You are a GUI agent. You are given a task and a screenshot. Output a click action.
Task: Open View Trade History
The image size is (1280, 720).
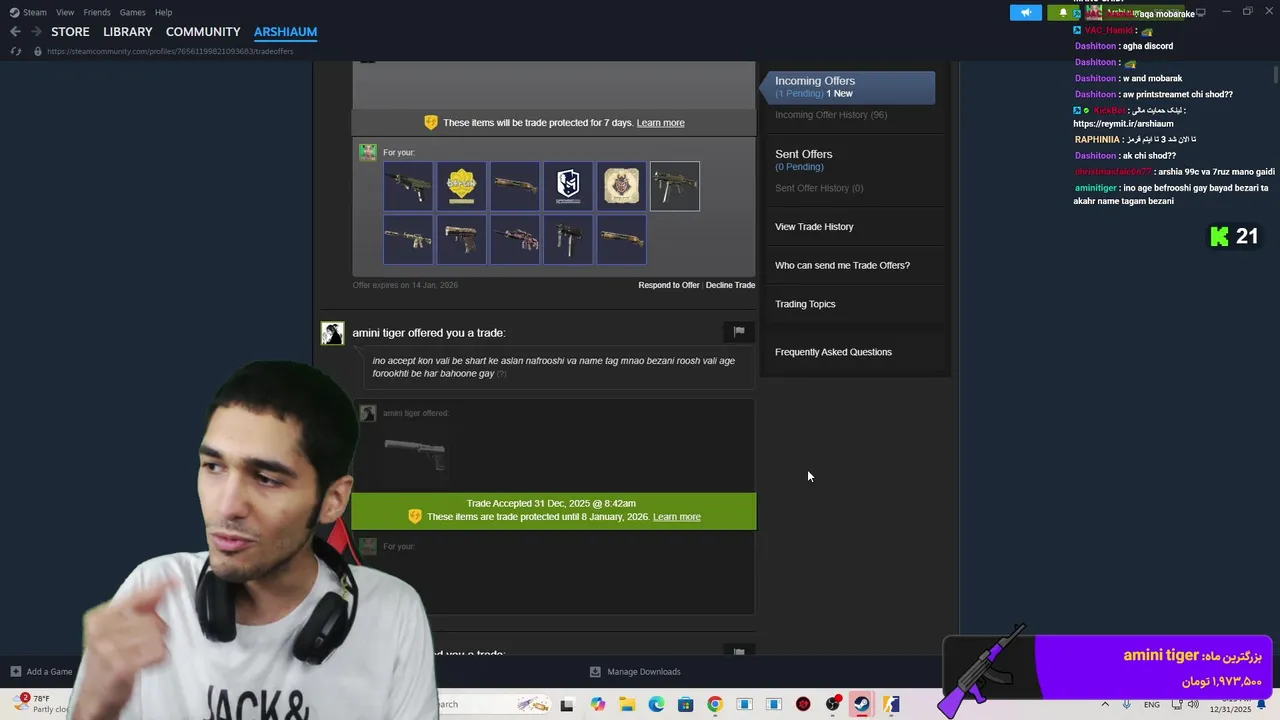[x=814, y=227]
